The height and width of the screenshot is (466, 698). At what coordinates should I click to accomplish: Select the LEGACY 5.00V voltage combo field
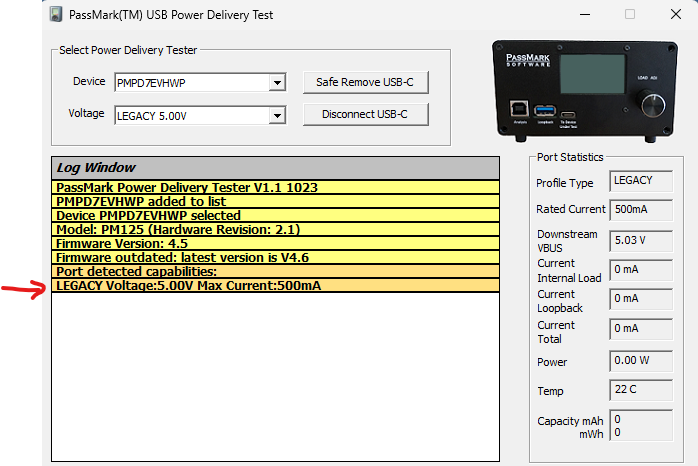tap(200, 116)
